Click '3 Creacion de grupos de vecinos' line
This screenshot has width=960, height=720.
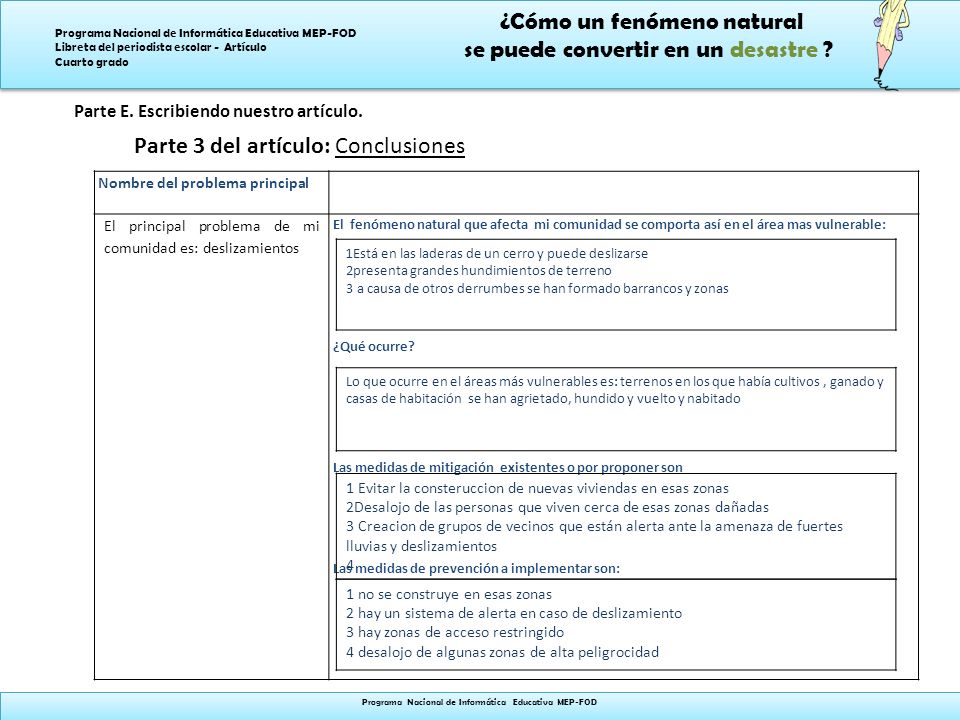[x=594, y=527]
